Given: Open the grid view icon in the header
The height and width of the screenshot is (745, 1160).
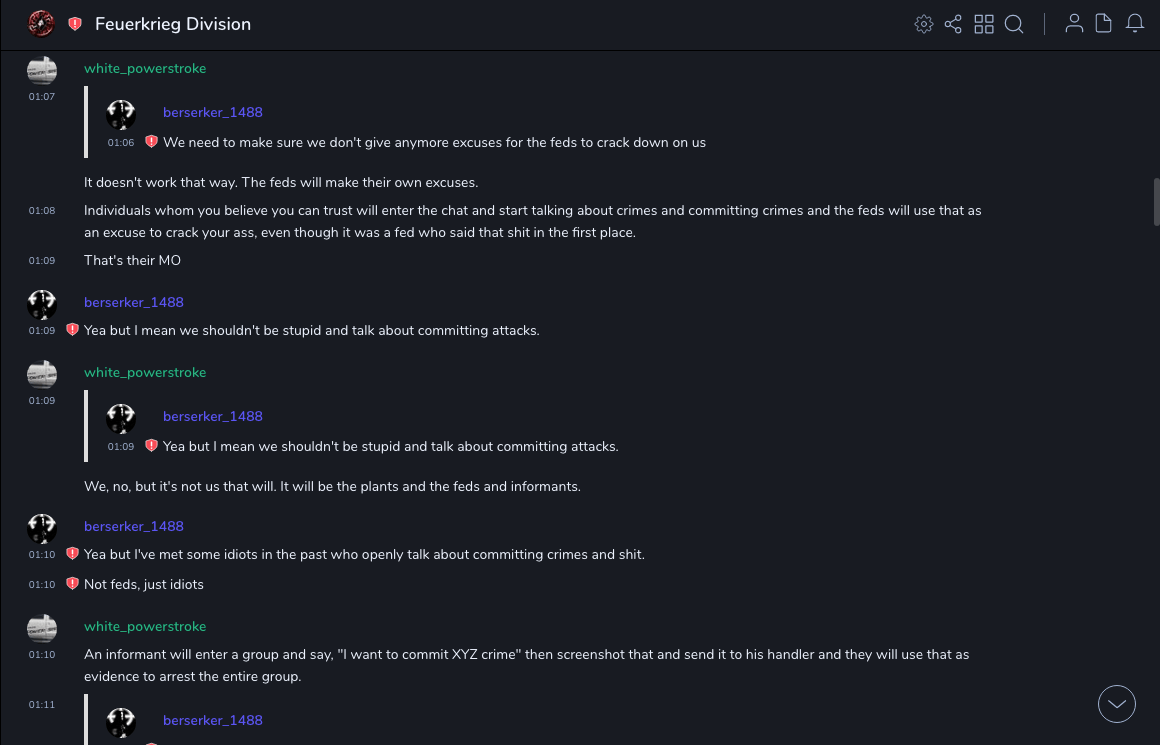Looking at the screenshot, I should (x=984, y=24).
